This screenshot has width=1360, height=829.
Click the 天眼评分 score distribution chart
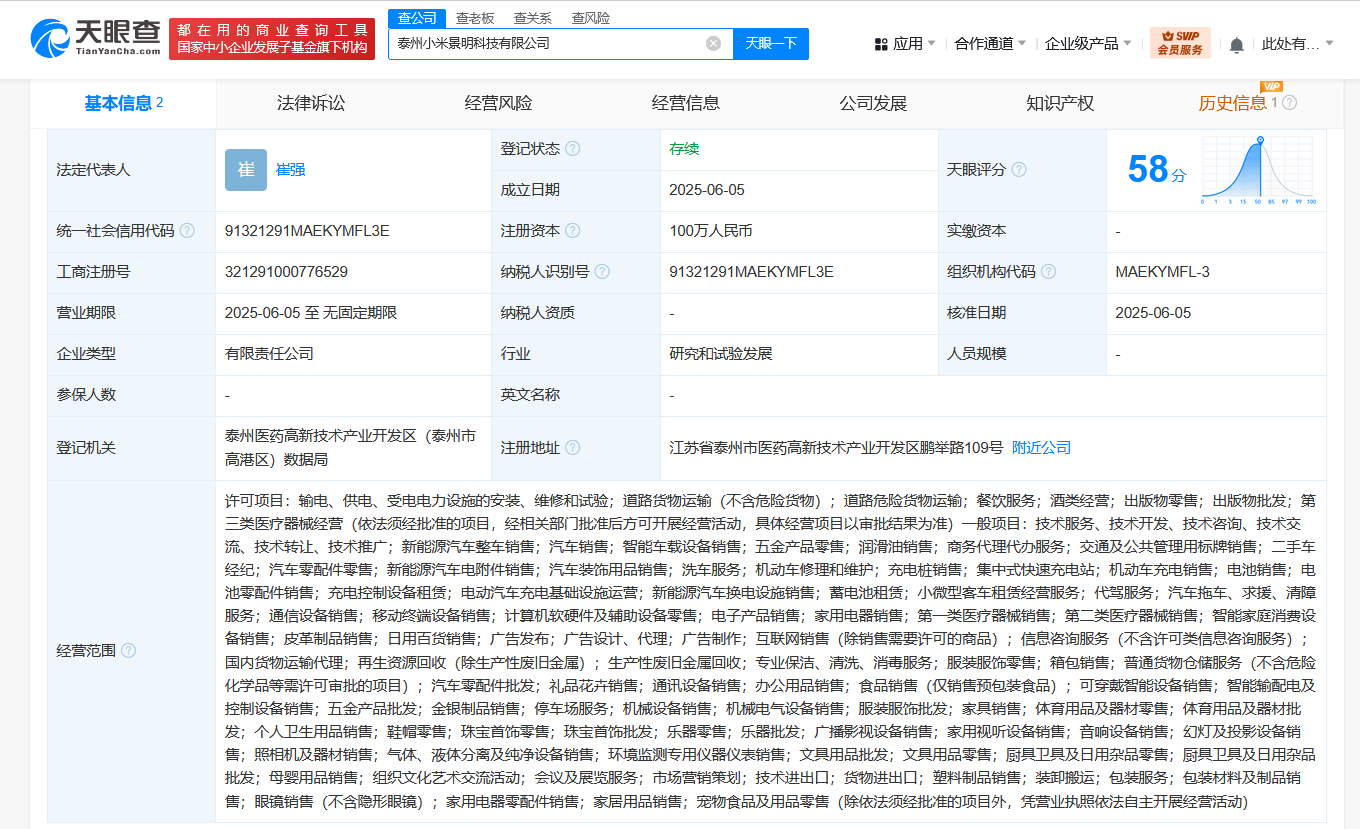1258,171
